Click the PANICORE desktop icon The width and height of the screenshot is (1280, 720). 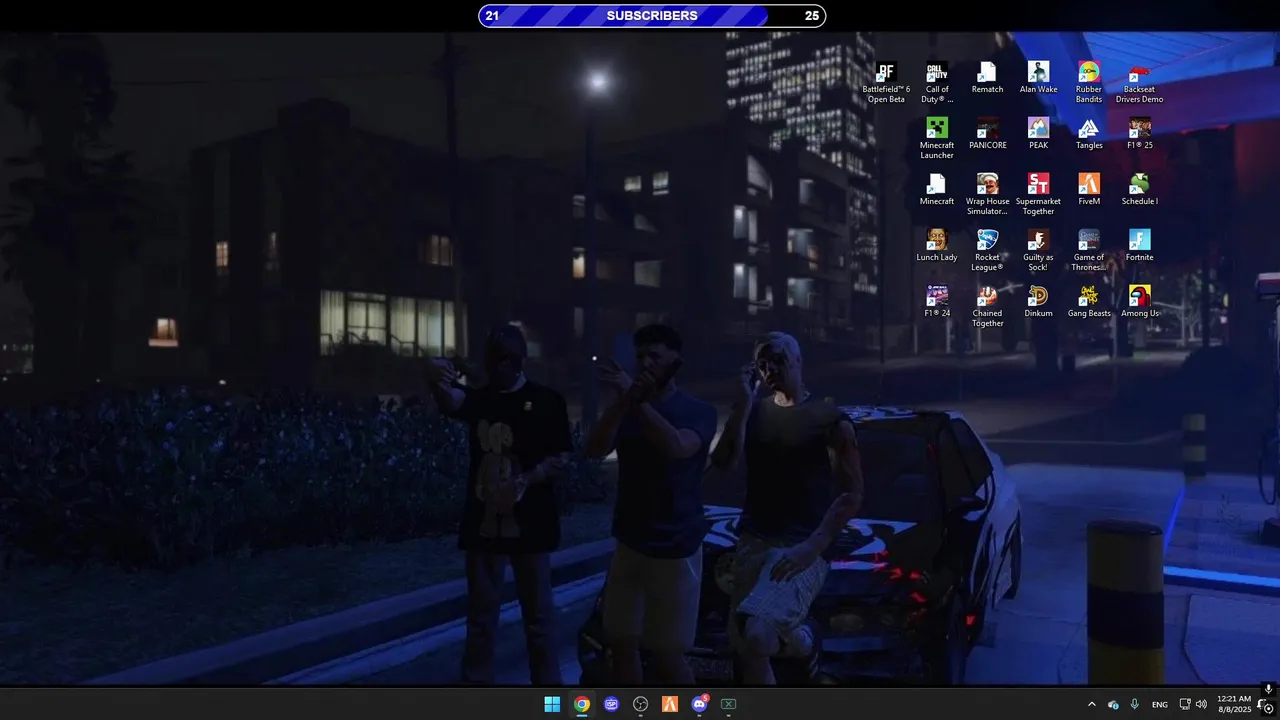(987, 135)
